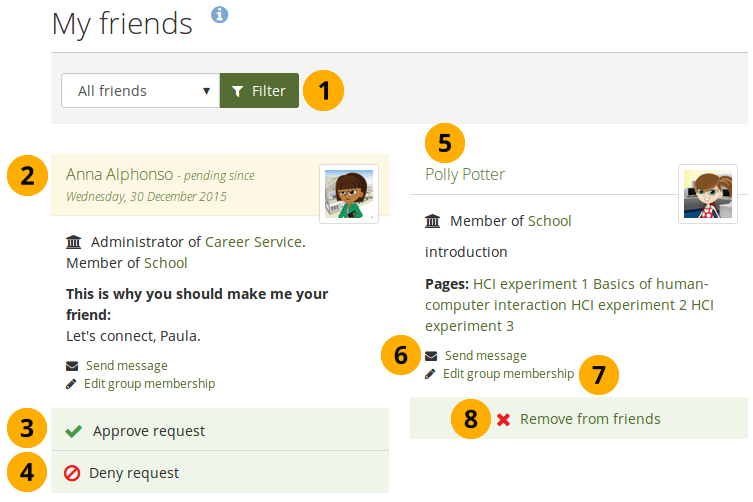Click the envelope icon under Polly Potter

tap(431, 356)
